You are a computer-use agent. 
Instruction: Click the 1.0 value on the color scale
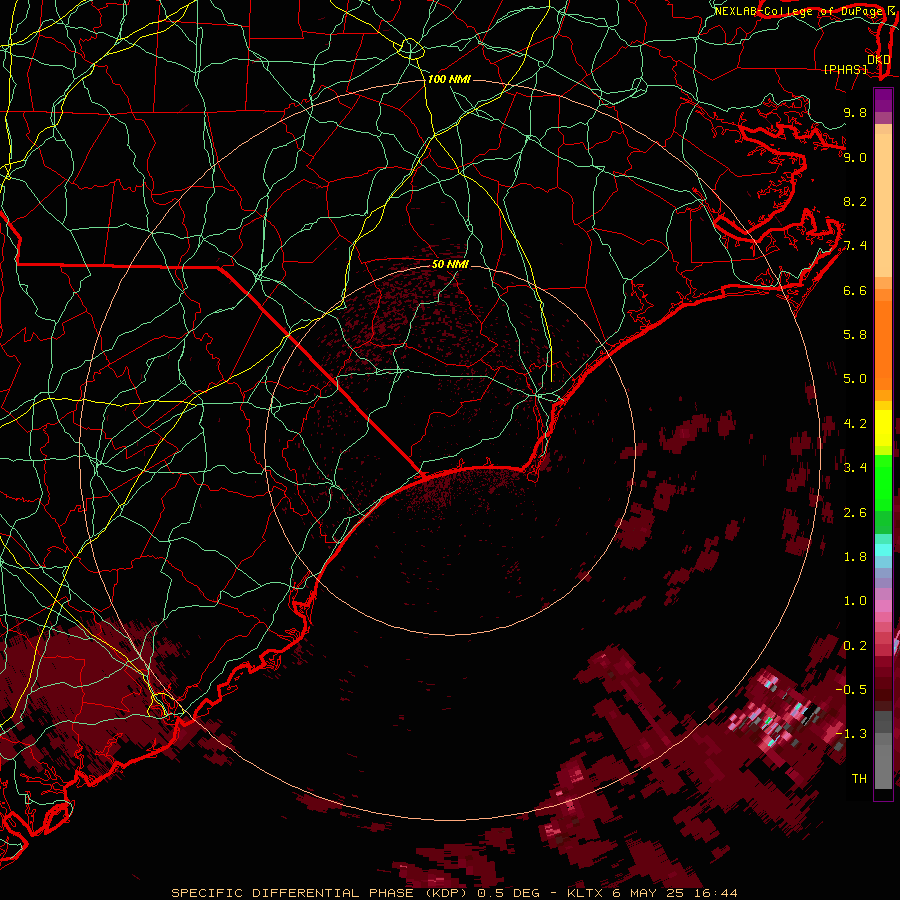click(x=855, y=601)
